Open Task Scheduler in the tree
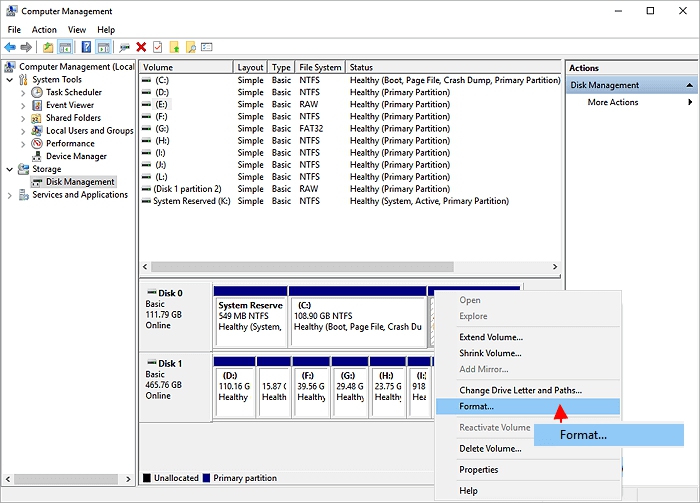The width and height of the screenshot is (700, 503). tap(74, 92)
